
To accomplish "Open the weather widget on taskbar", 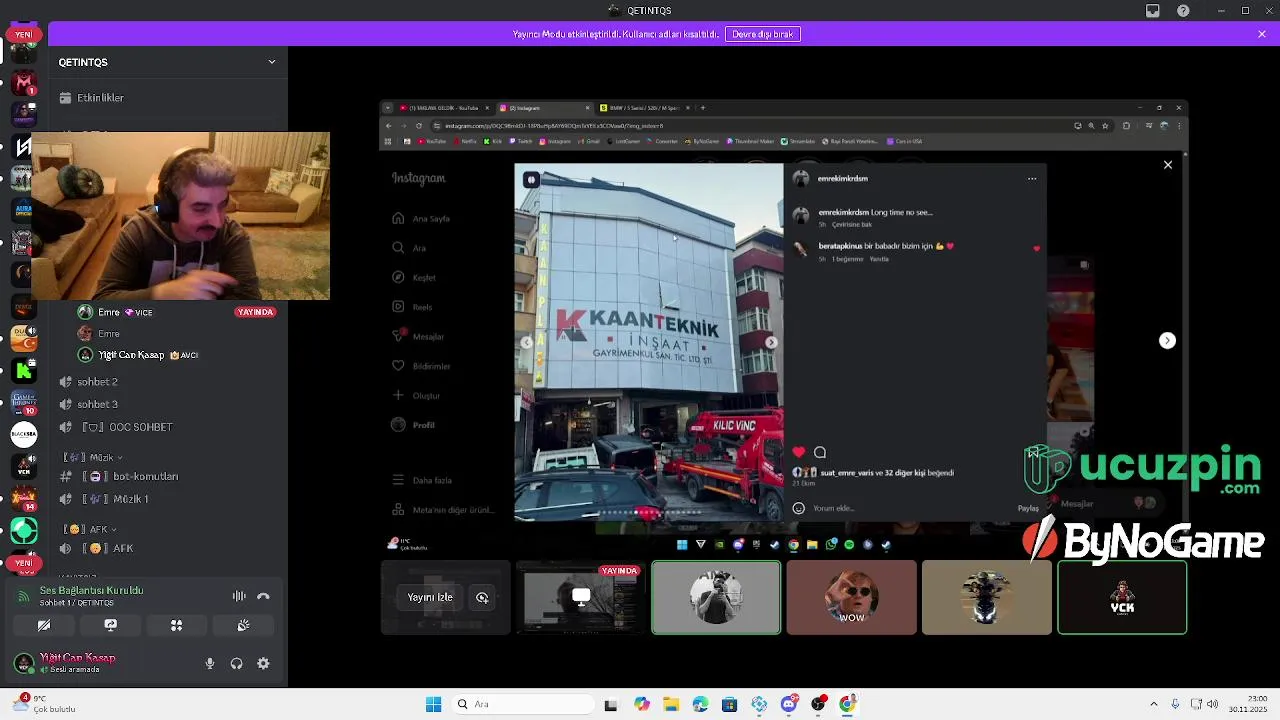I will pyautogui.click(x=45, y=704).
